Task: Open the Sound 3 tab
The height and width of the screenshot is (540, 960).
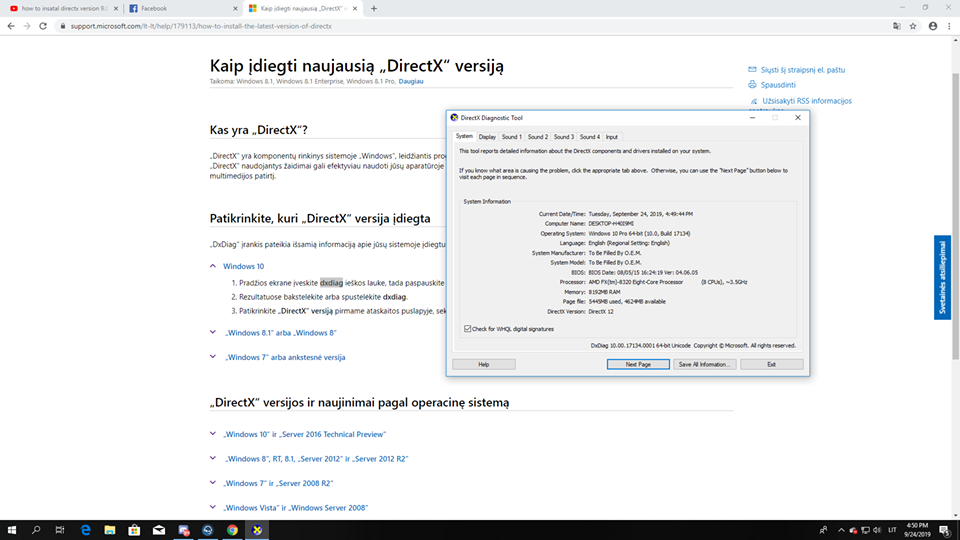Action: [564, 137]
